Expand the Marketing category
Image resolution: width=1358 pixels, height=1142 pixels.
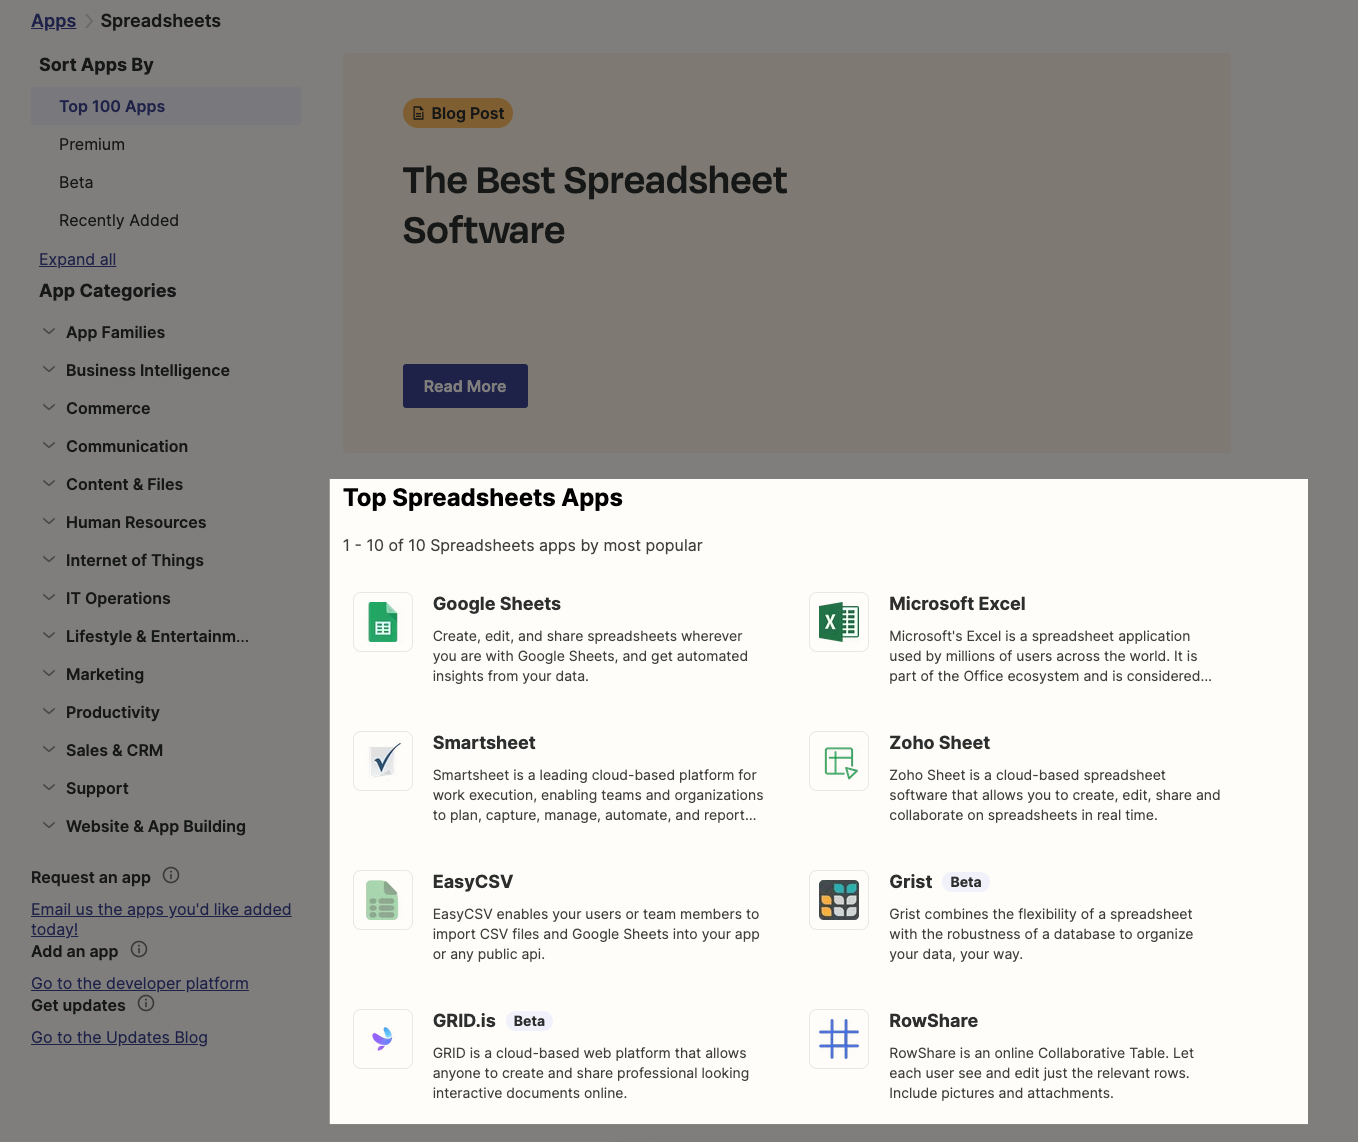point(49,673)
